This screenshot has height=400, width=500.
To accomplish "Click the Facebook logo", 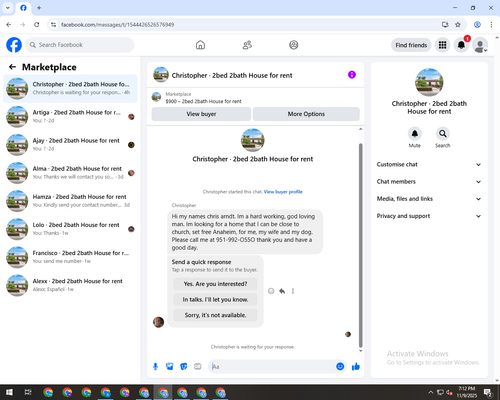I will click(14, 45).
